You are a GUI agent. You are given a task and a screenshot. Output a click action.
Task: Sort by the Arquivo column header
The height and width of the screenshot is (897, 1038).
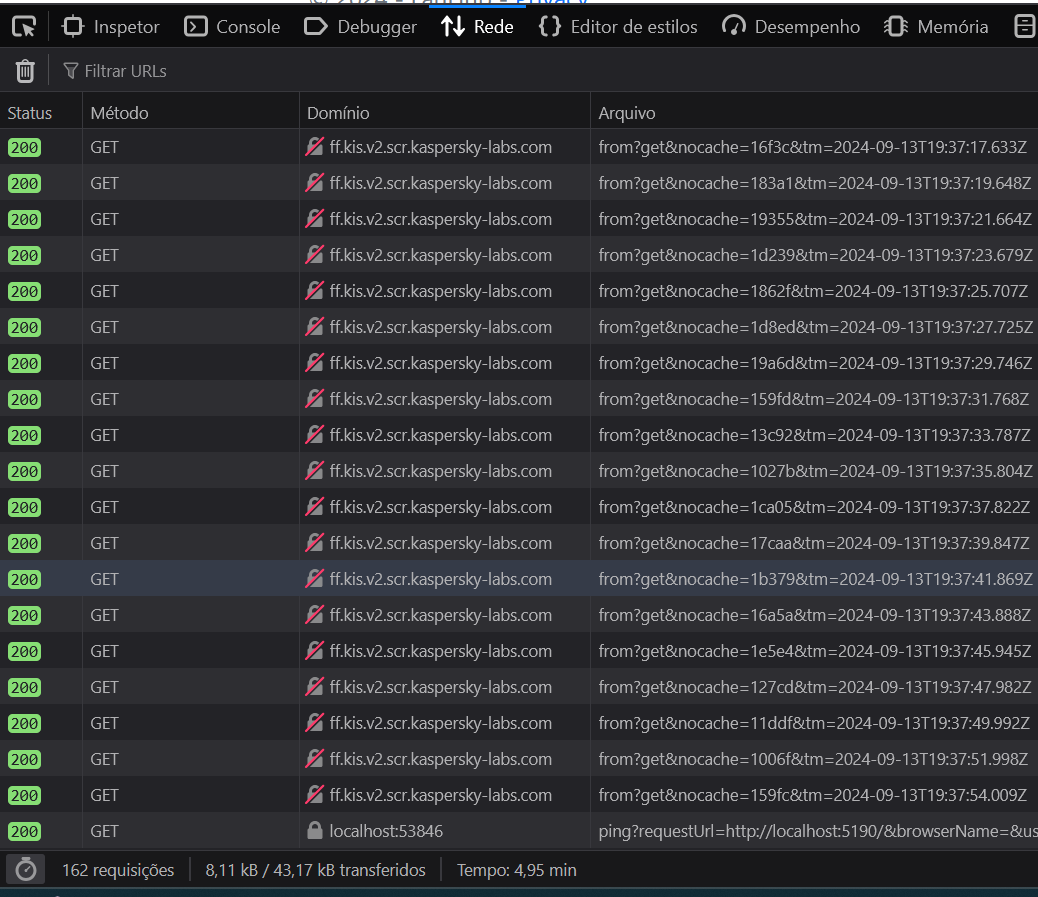click(814, 113)
